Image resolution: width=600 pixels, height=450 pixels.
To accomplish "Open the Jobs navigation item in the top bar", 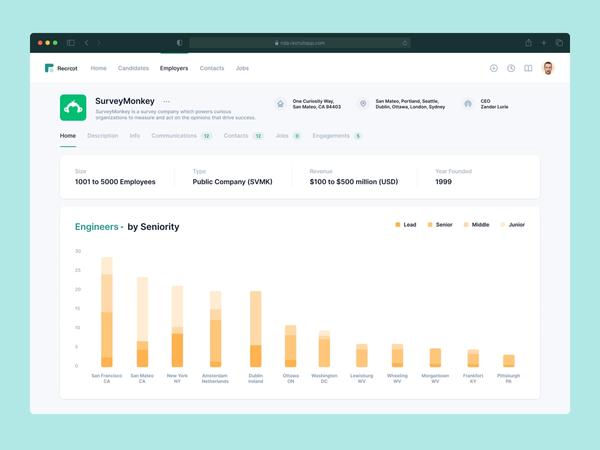I will tap(242, 68).
